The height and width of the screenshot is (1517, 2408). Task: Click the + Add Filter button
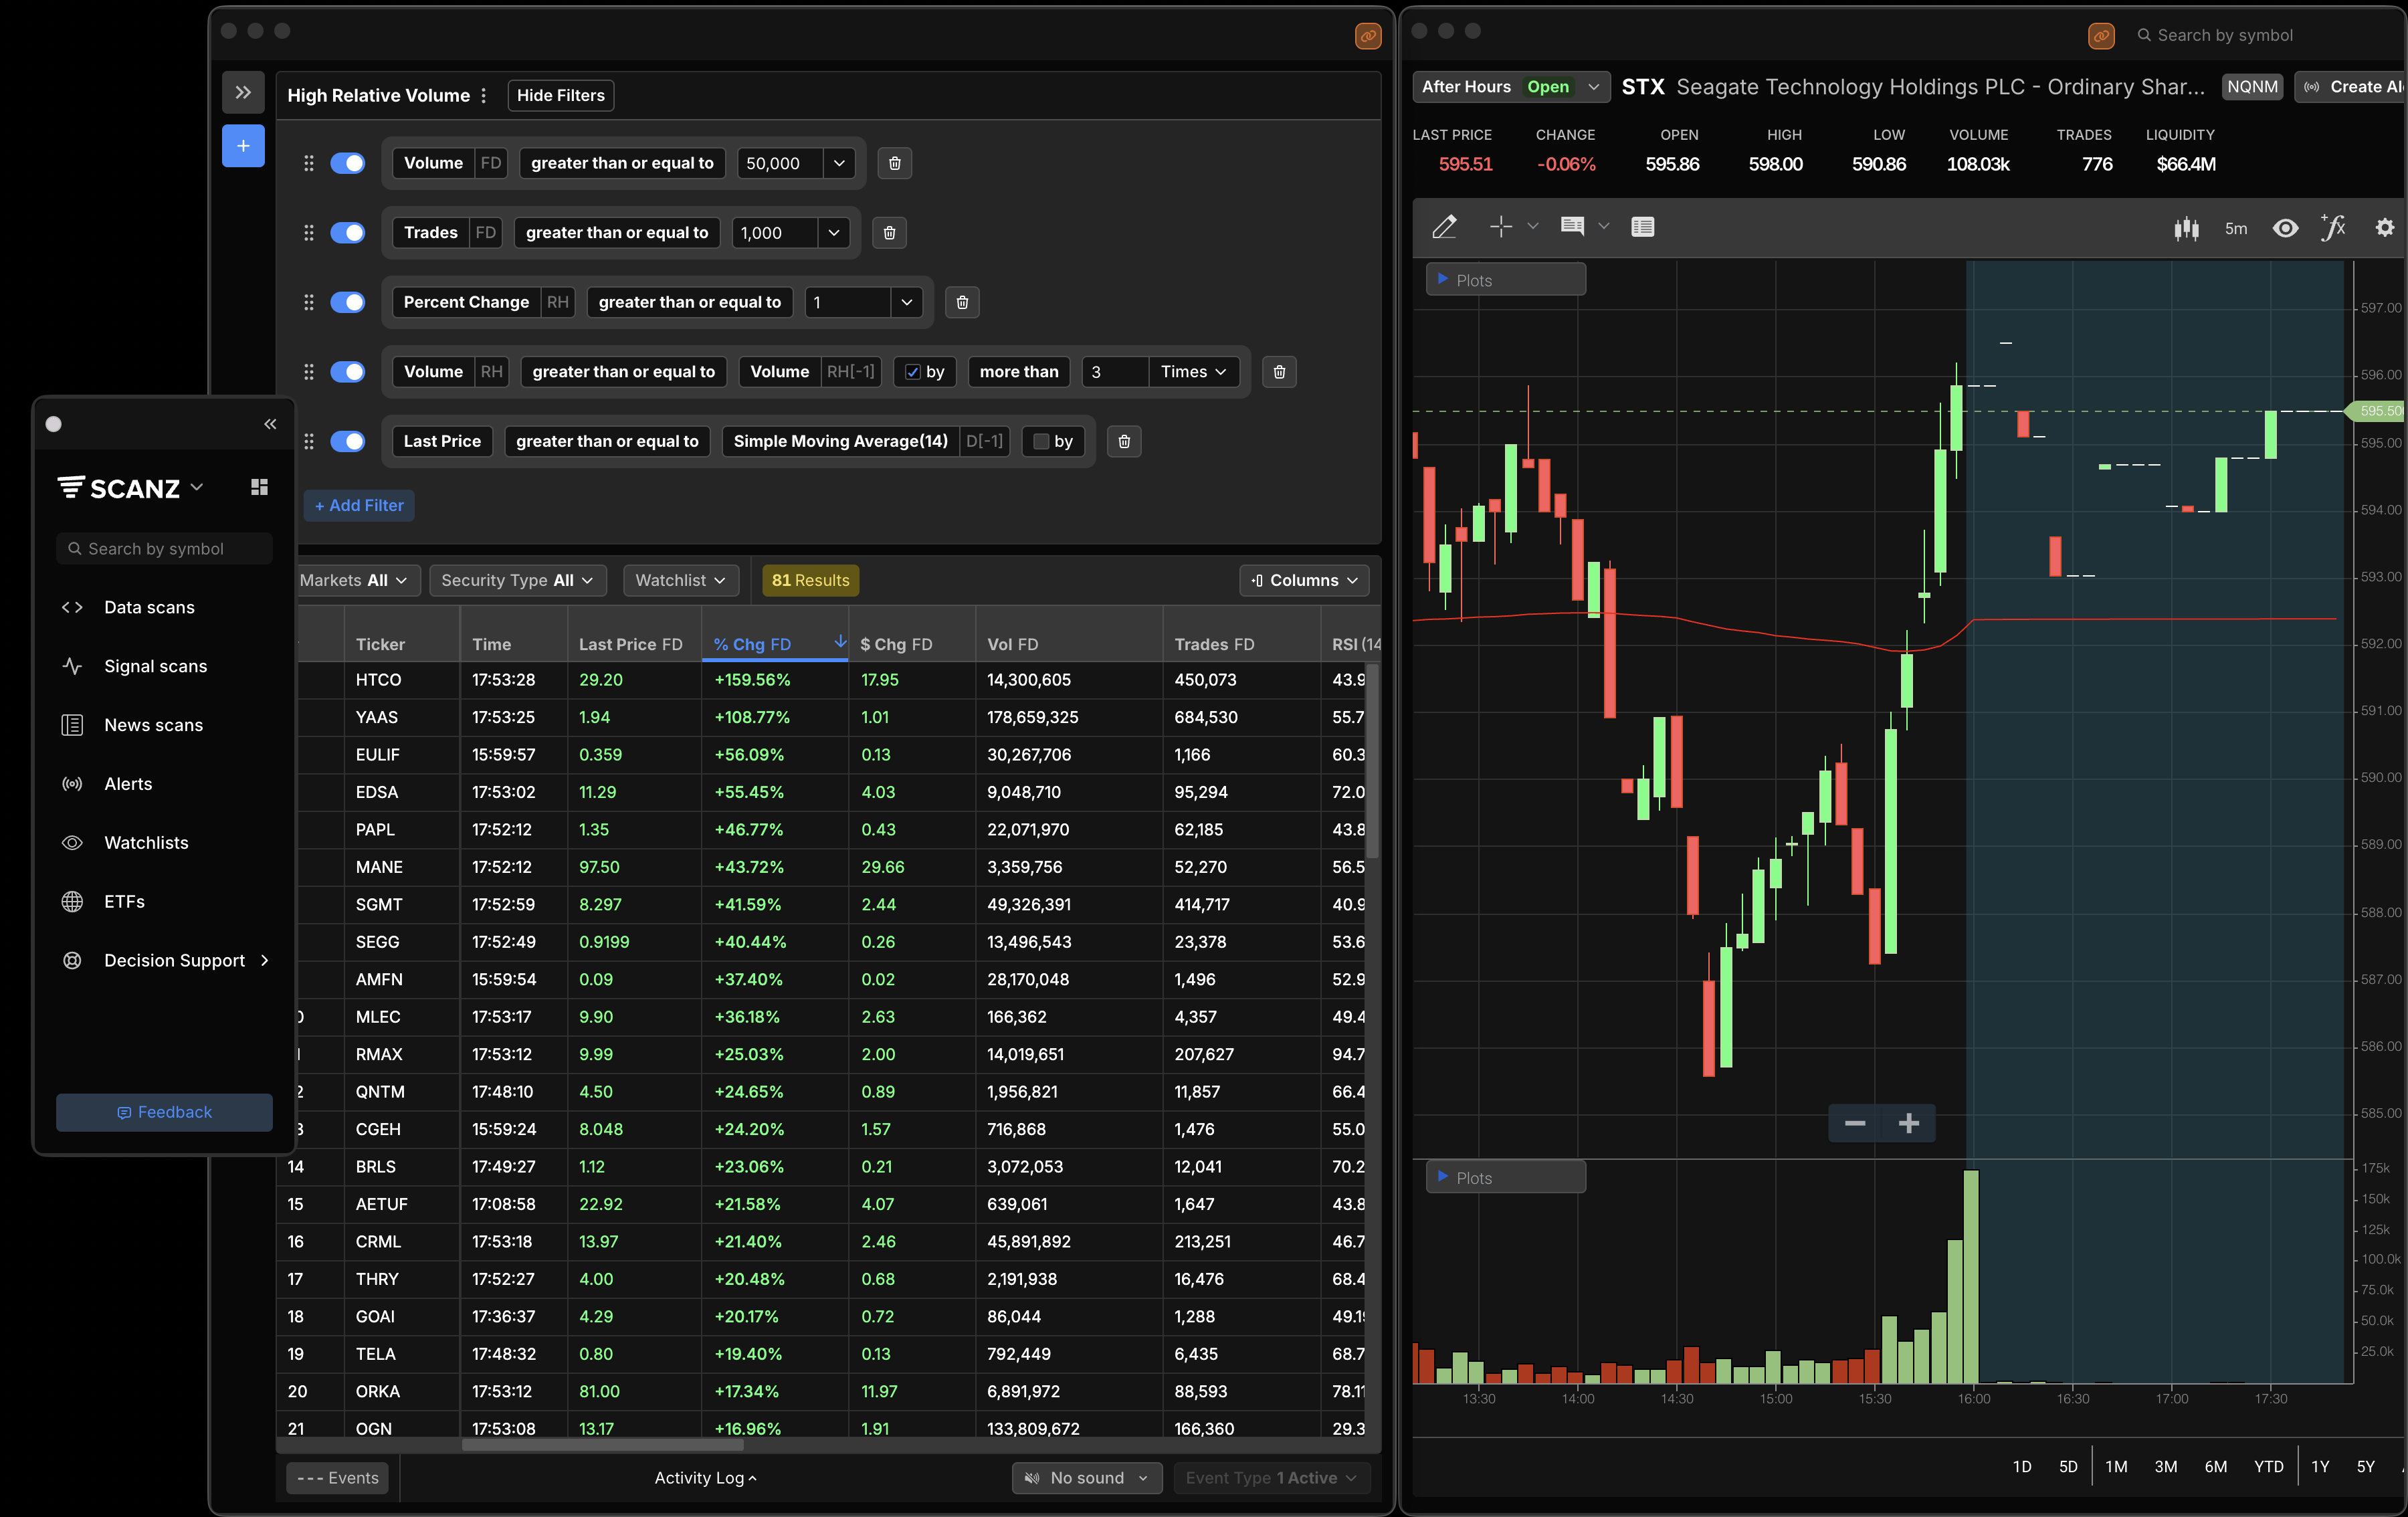point(359,505)
